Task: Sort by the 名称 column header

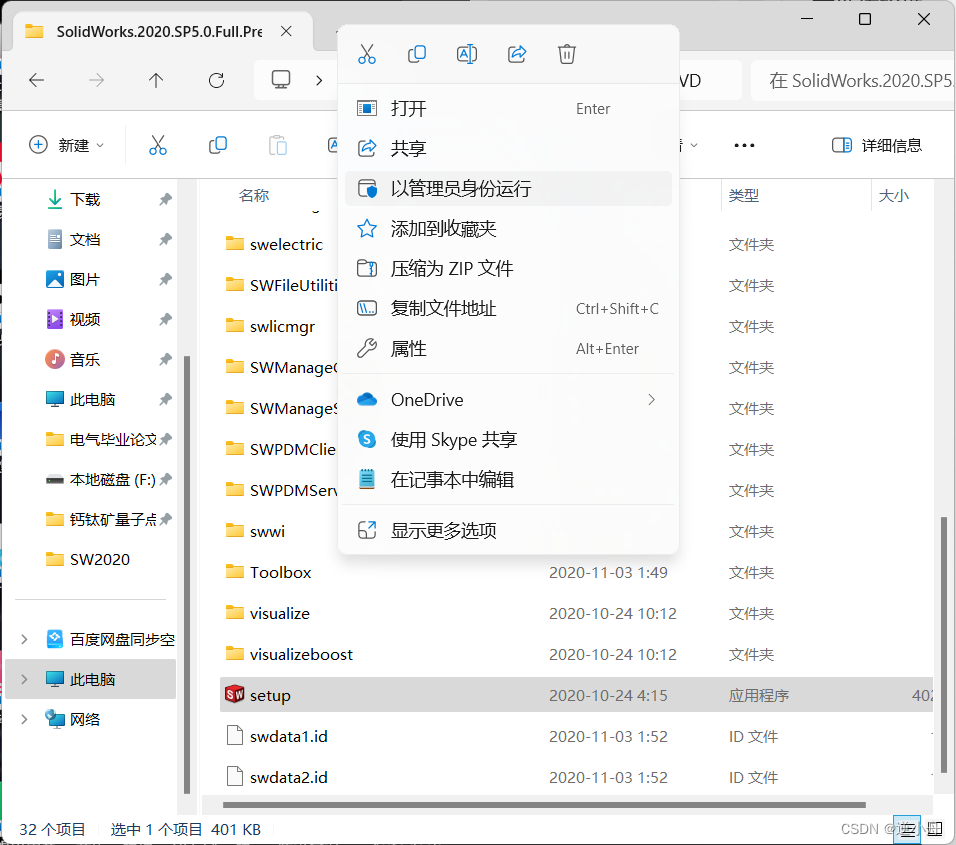Action: point(254,196)
